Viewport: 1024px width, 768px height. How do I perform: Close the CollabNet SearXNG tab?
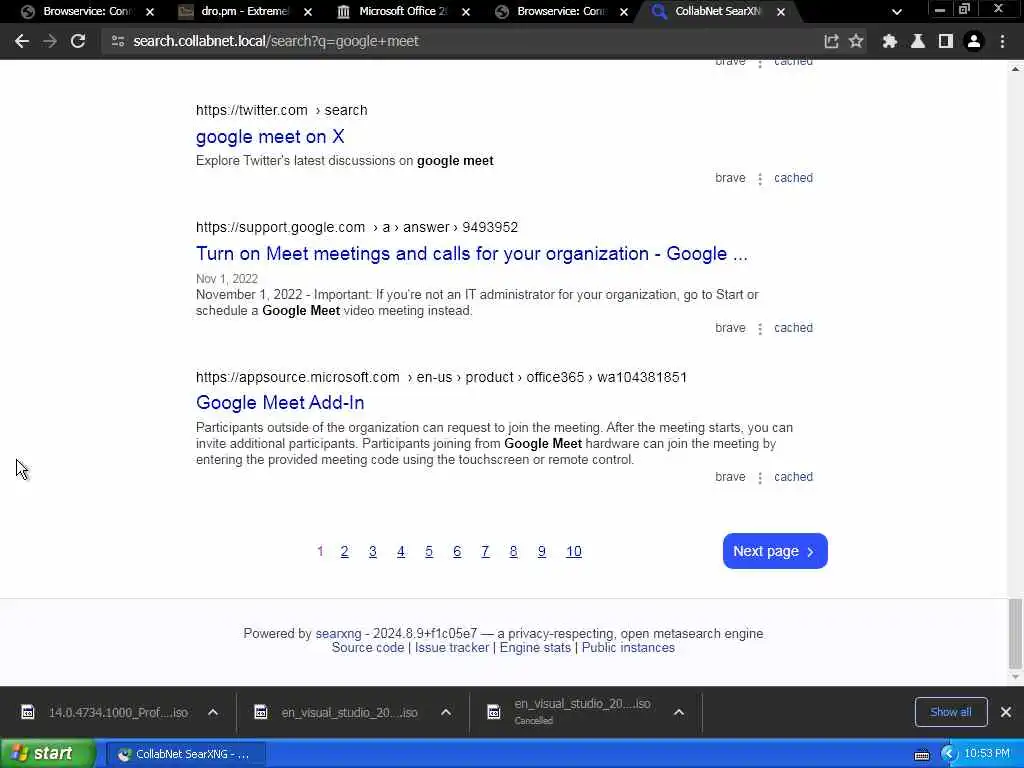tap(781, 12)
